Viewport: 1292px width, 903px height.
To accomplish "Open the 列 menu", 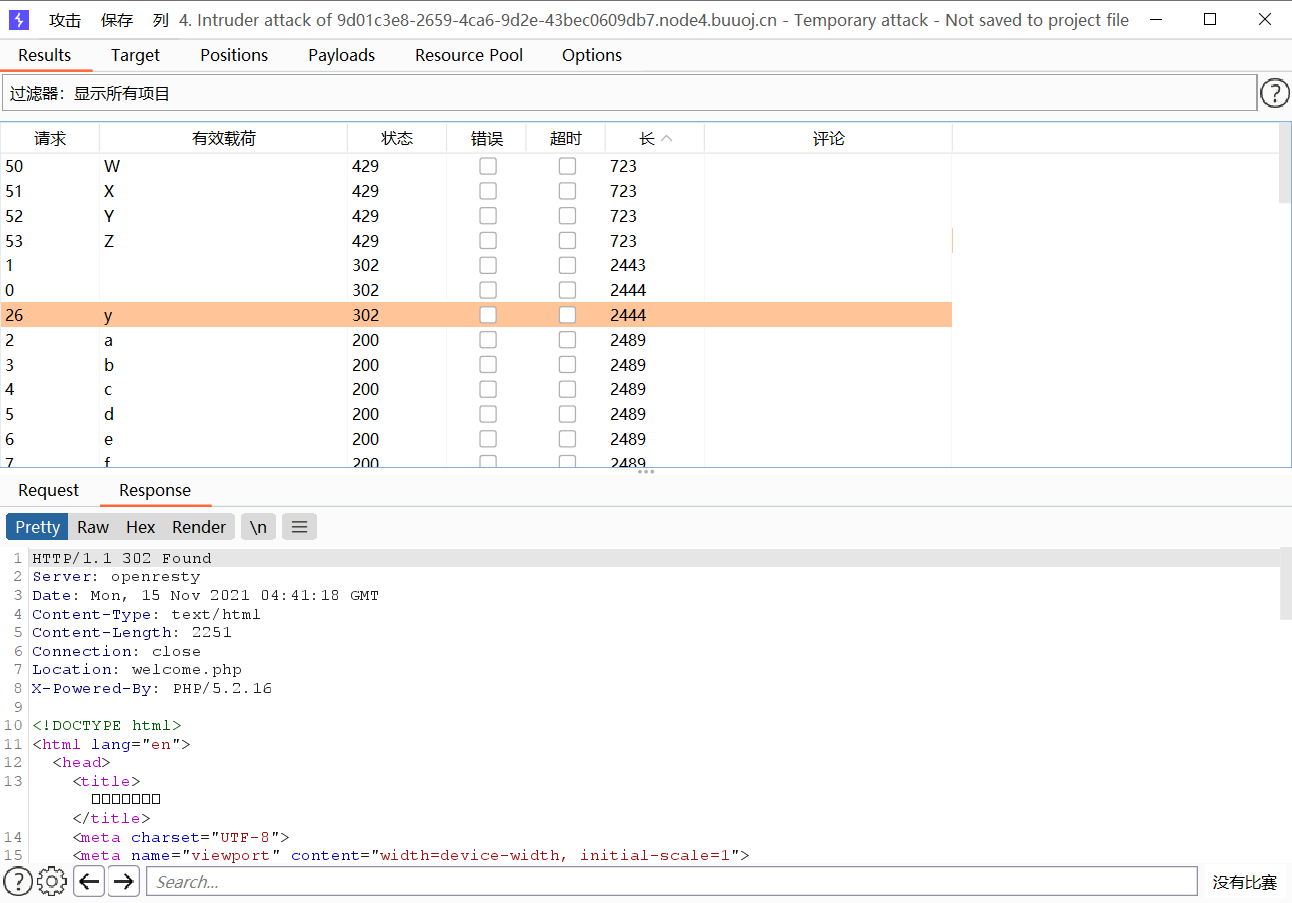I will pos(161,20).
